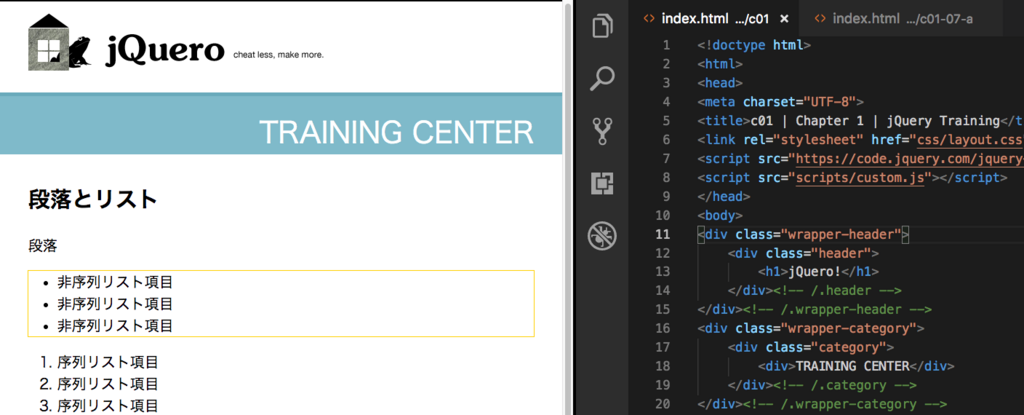This screenshot has width=1024, height=415.
Task: Click the HTML file icon on c01-07-a tab
Action: [x=820, y=18]
